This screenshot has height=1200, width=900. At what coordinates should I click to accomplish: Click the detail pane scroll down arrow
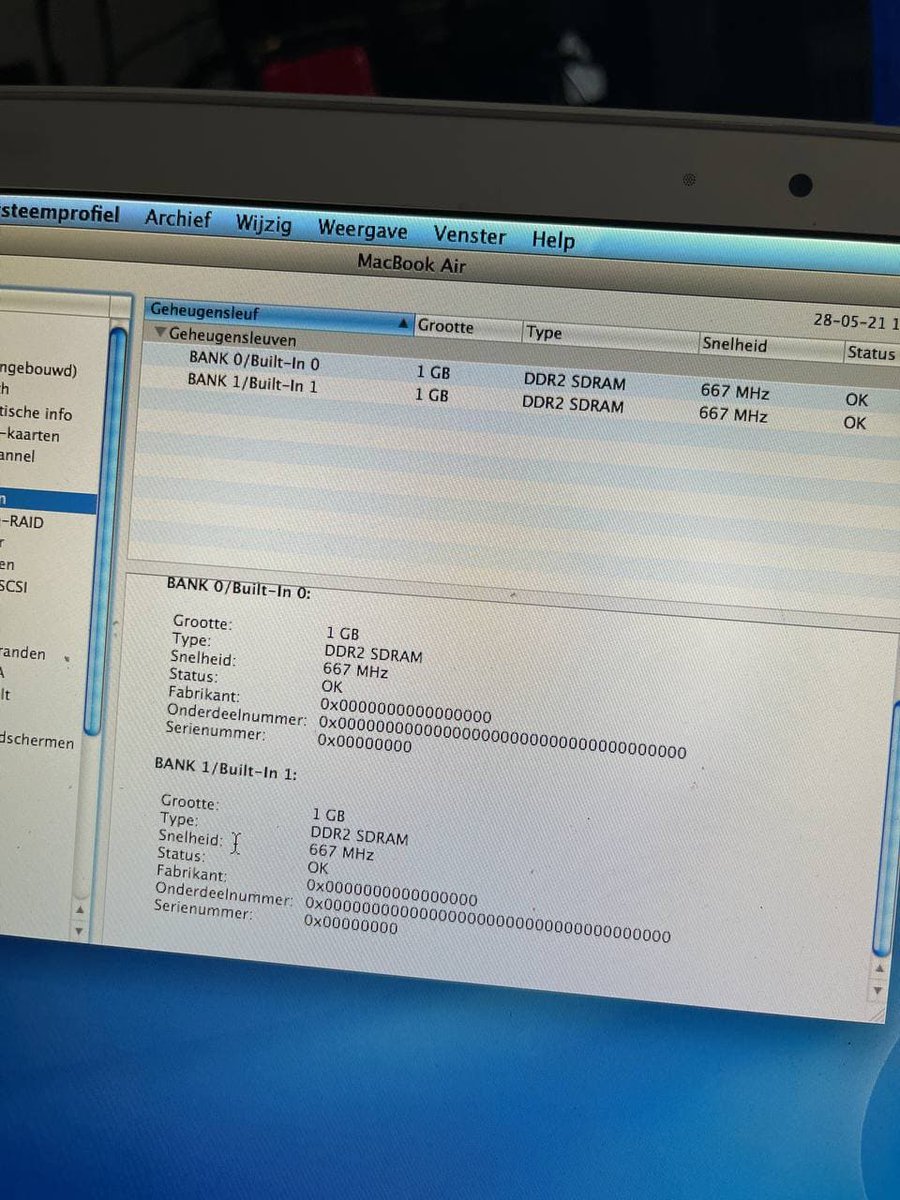pyautogui.click(x=877, y=989)
